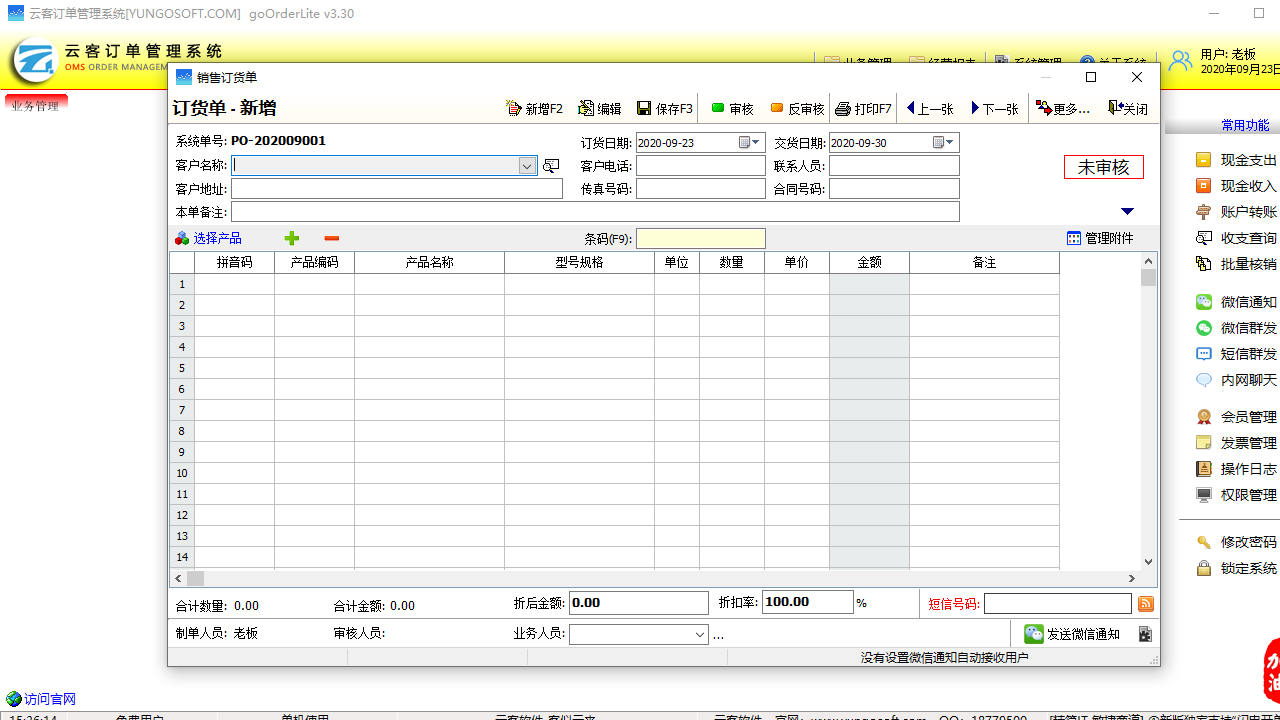
Task: Approve the order with 审核 button
Action: click(x=733, y=109)
